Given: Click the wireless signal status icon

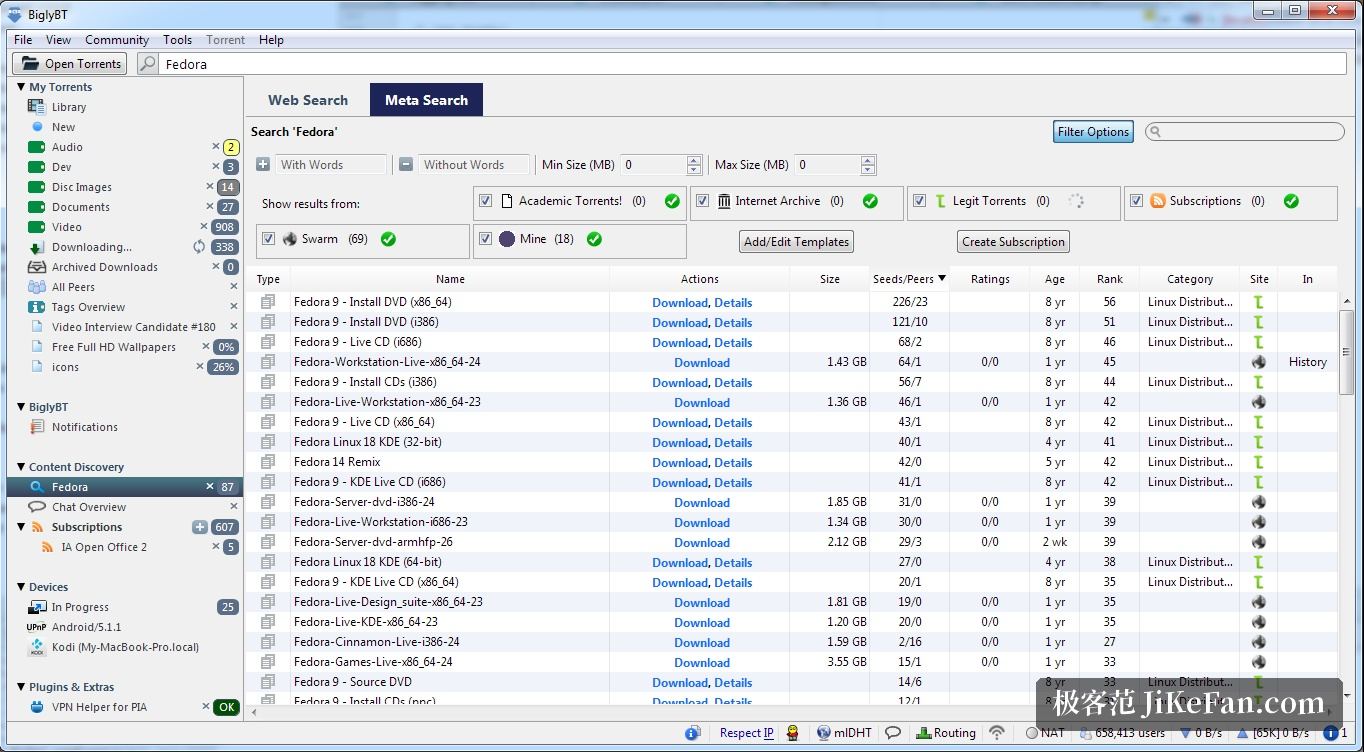Looking at the screenshot, I should click(x=996, y=733).
